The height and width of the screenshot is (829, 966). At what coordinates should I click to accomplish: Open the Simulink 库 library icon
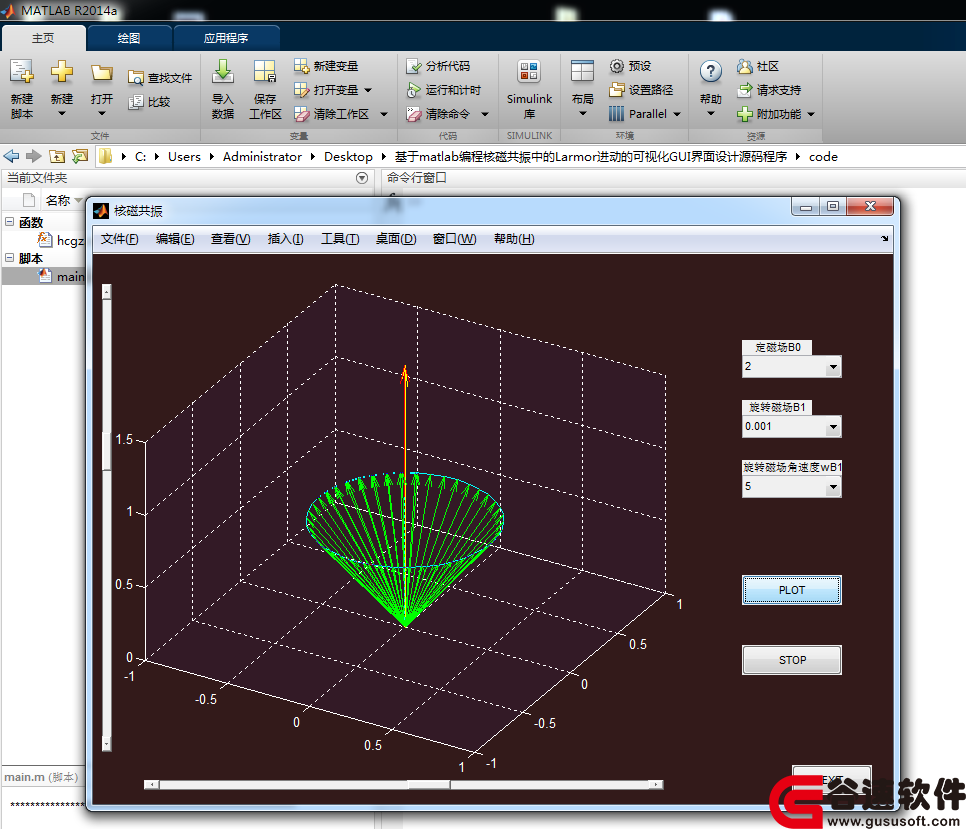(529, 71)
